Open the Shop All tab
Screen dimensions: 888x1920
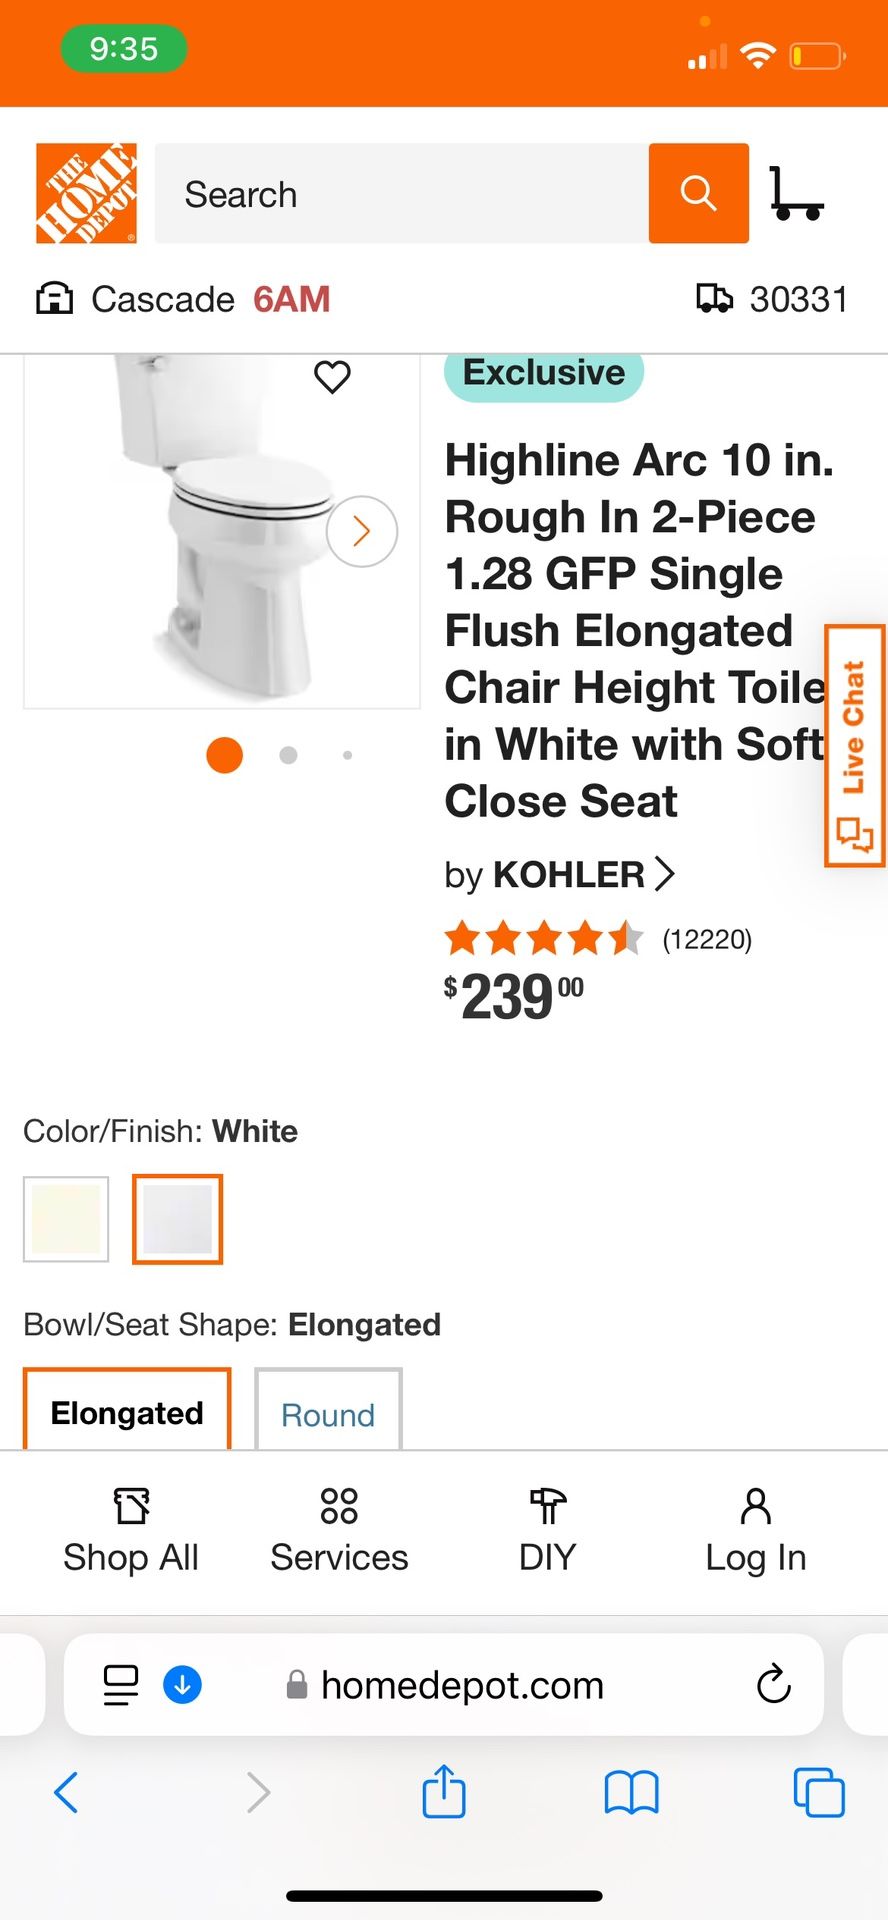pos(131,1530)
